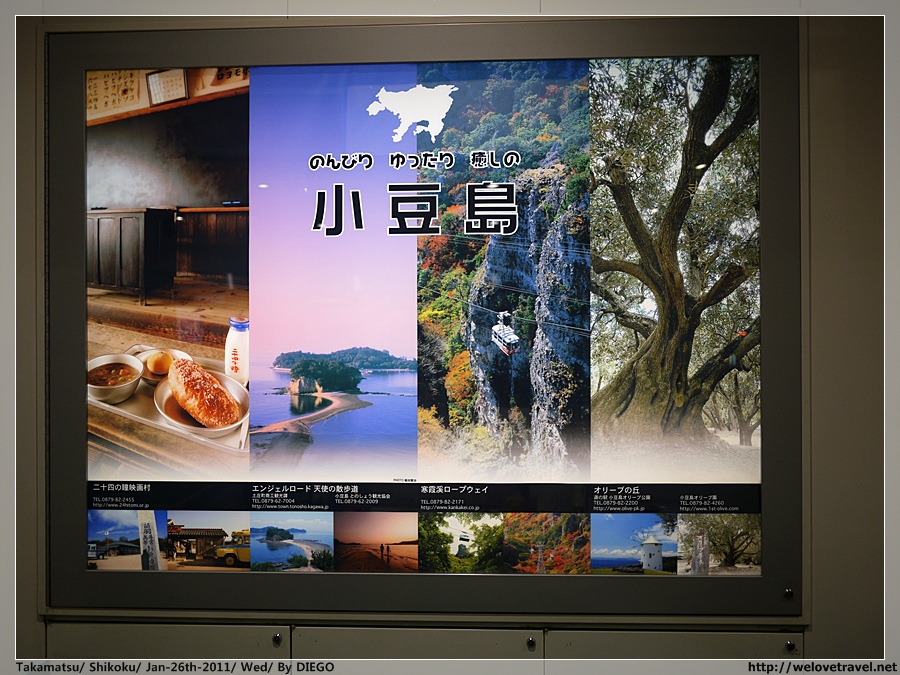Click the phone number TEL.0879-82-4260
900x675 pixels.
click(x=701, y=503)
